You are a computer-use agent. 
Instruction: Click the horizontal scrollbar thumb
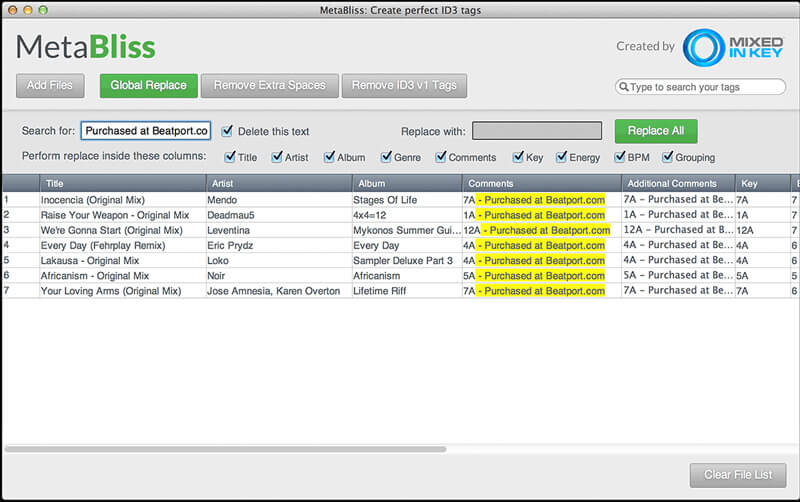coord(226,449)
